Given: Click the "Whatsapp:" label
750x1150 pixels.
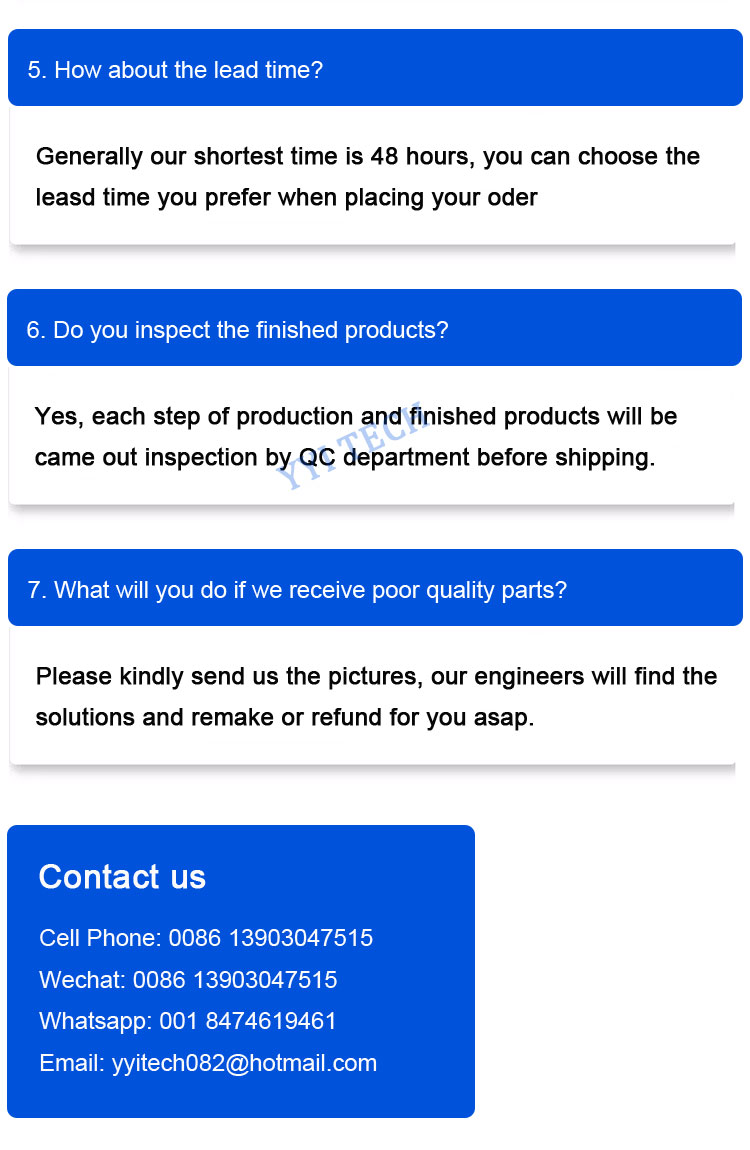Looking at the screenshot, I should 96,1021.
